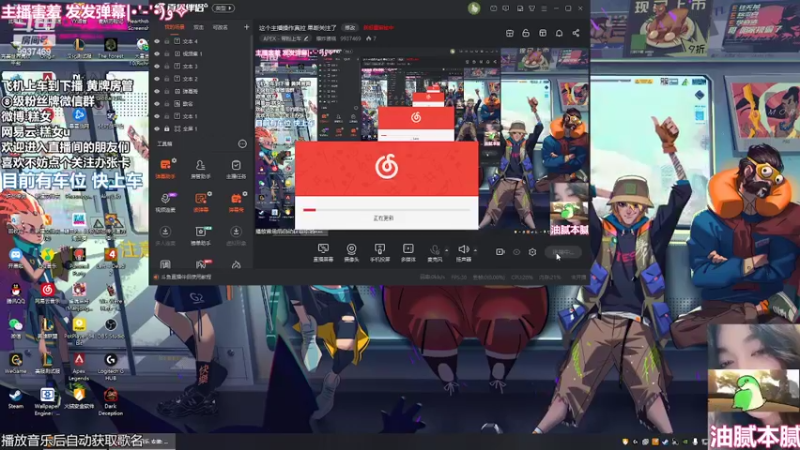This screenshot has width=800, height=450.
Task: Open the Logitech G HUB desktop shortcut
Action: point(111,366)
